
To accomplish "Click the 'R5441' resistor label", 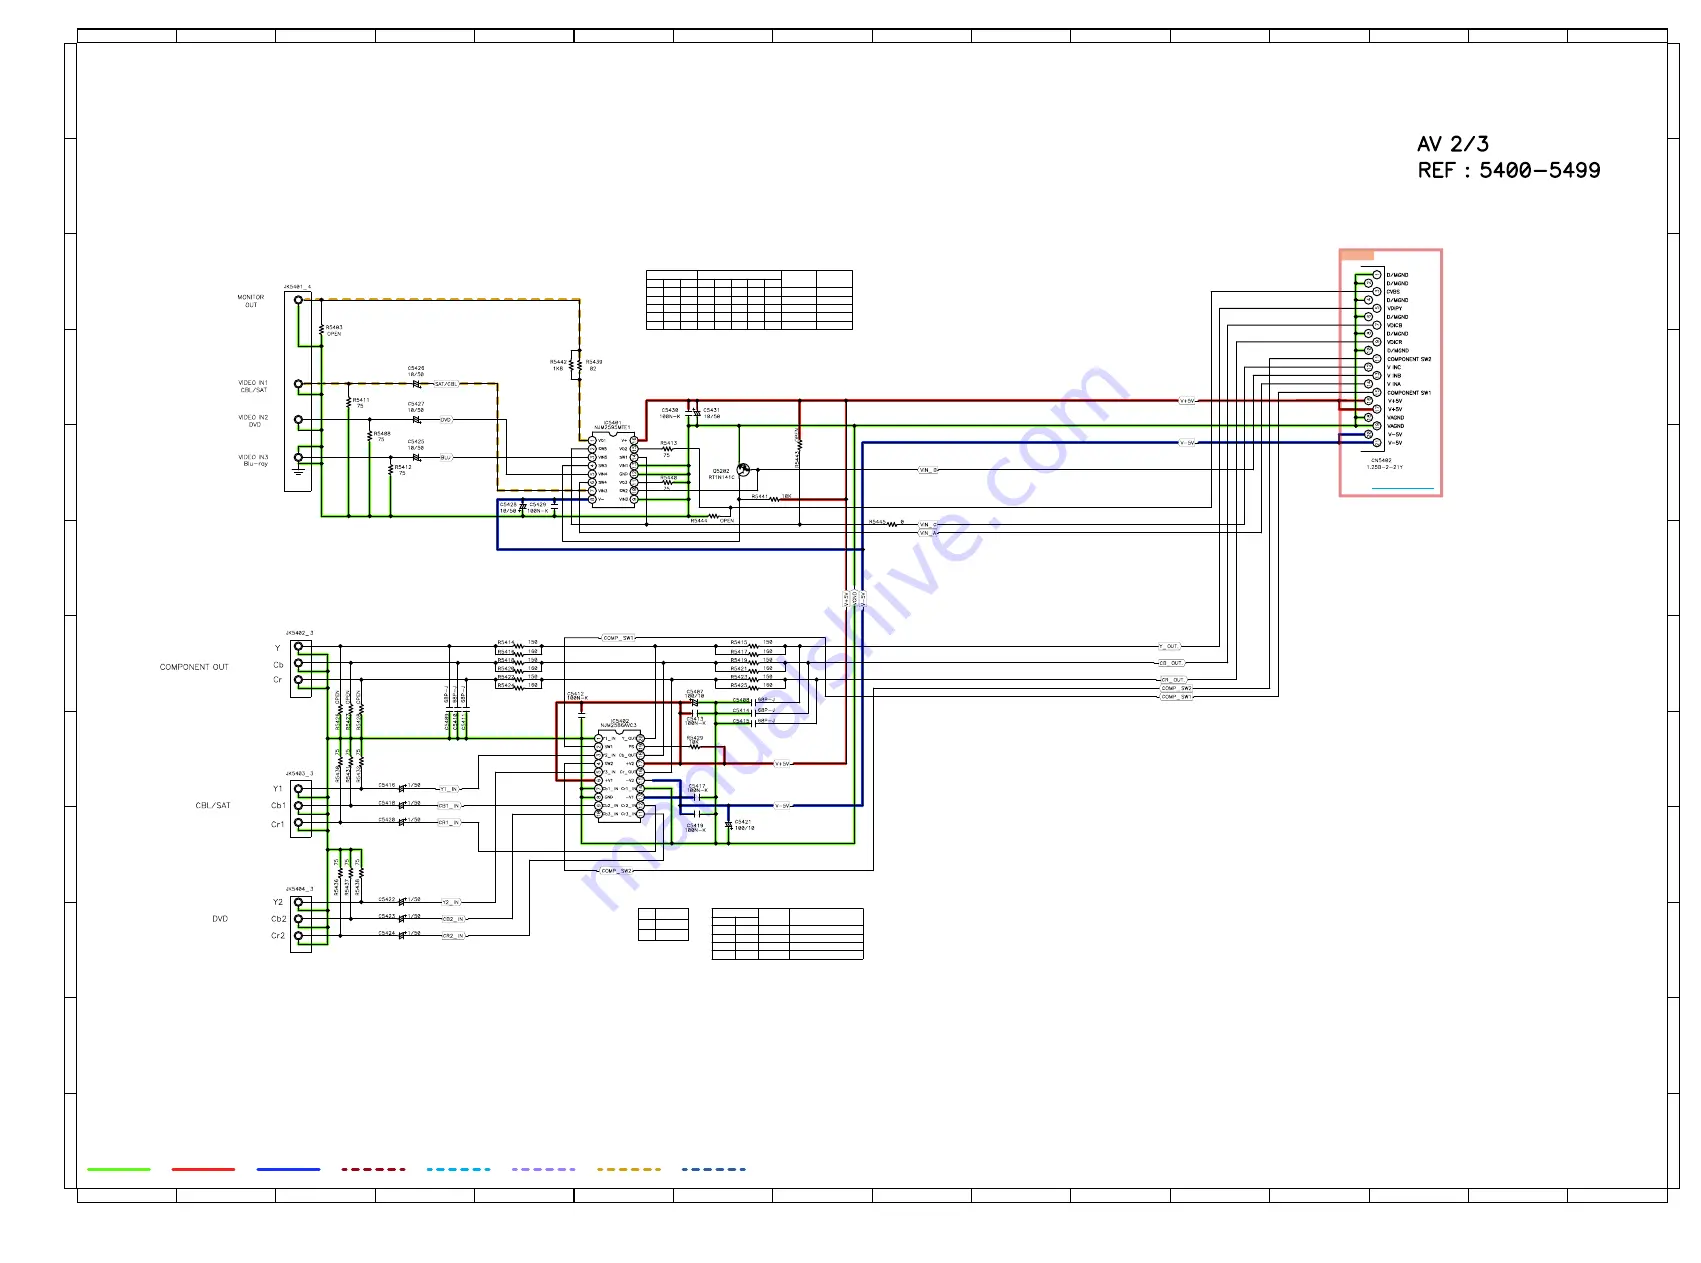I will [x=760, y=496].
